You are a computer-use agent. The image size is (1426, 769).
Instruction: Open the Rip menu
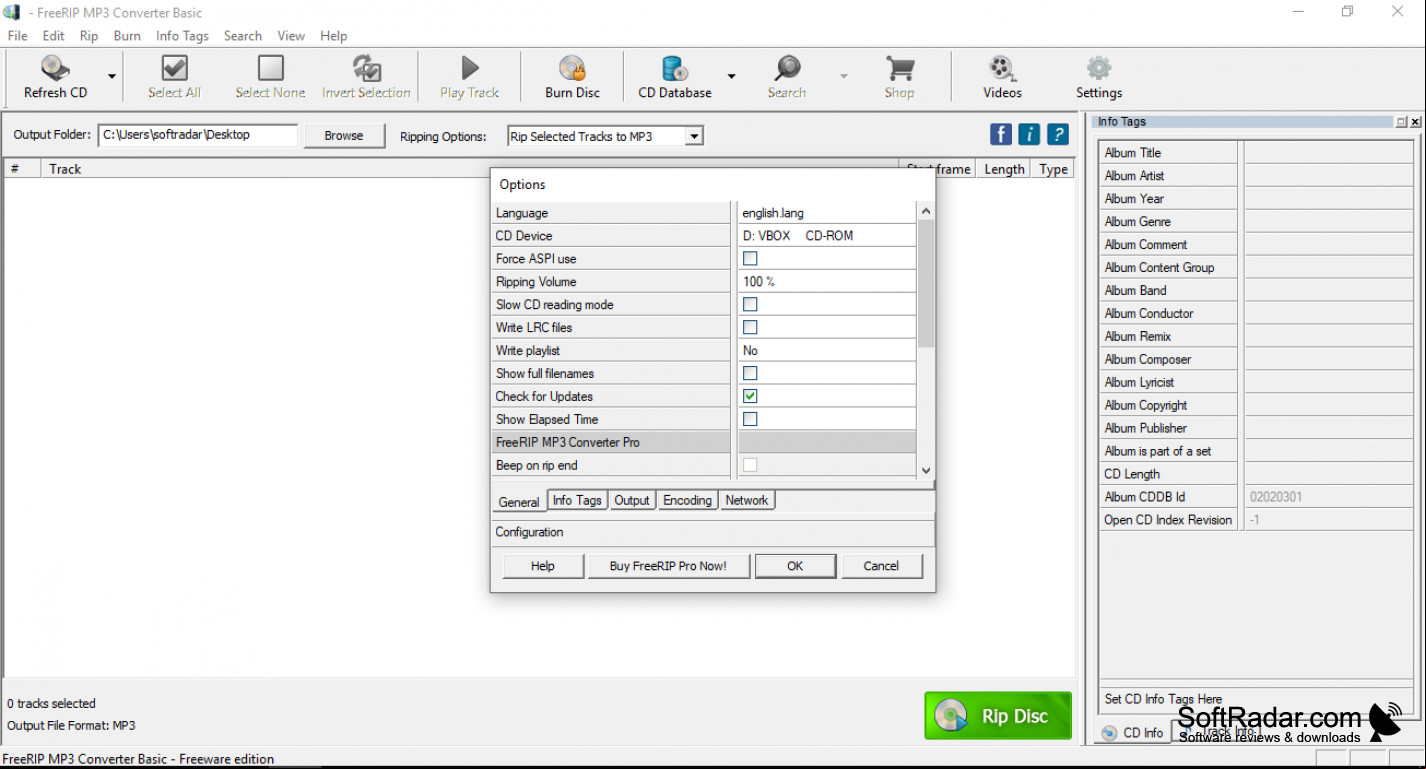point(89,35)
